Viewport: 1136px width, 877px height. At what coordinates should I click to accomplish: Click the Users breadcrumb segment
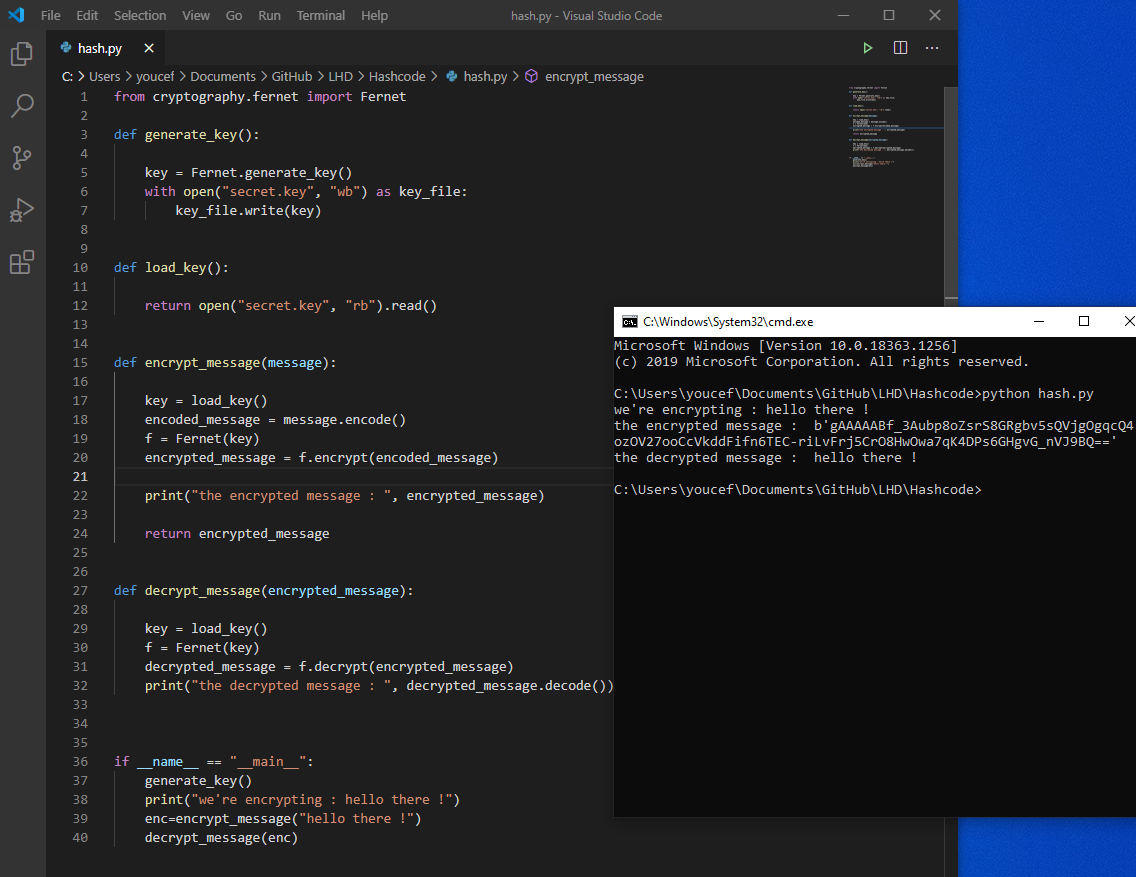[x=104, y=76]
